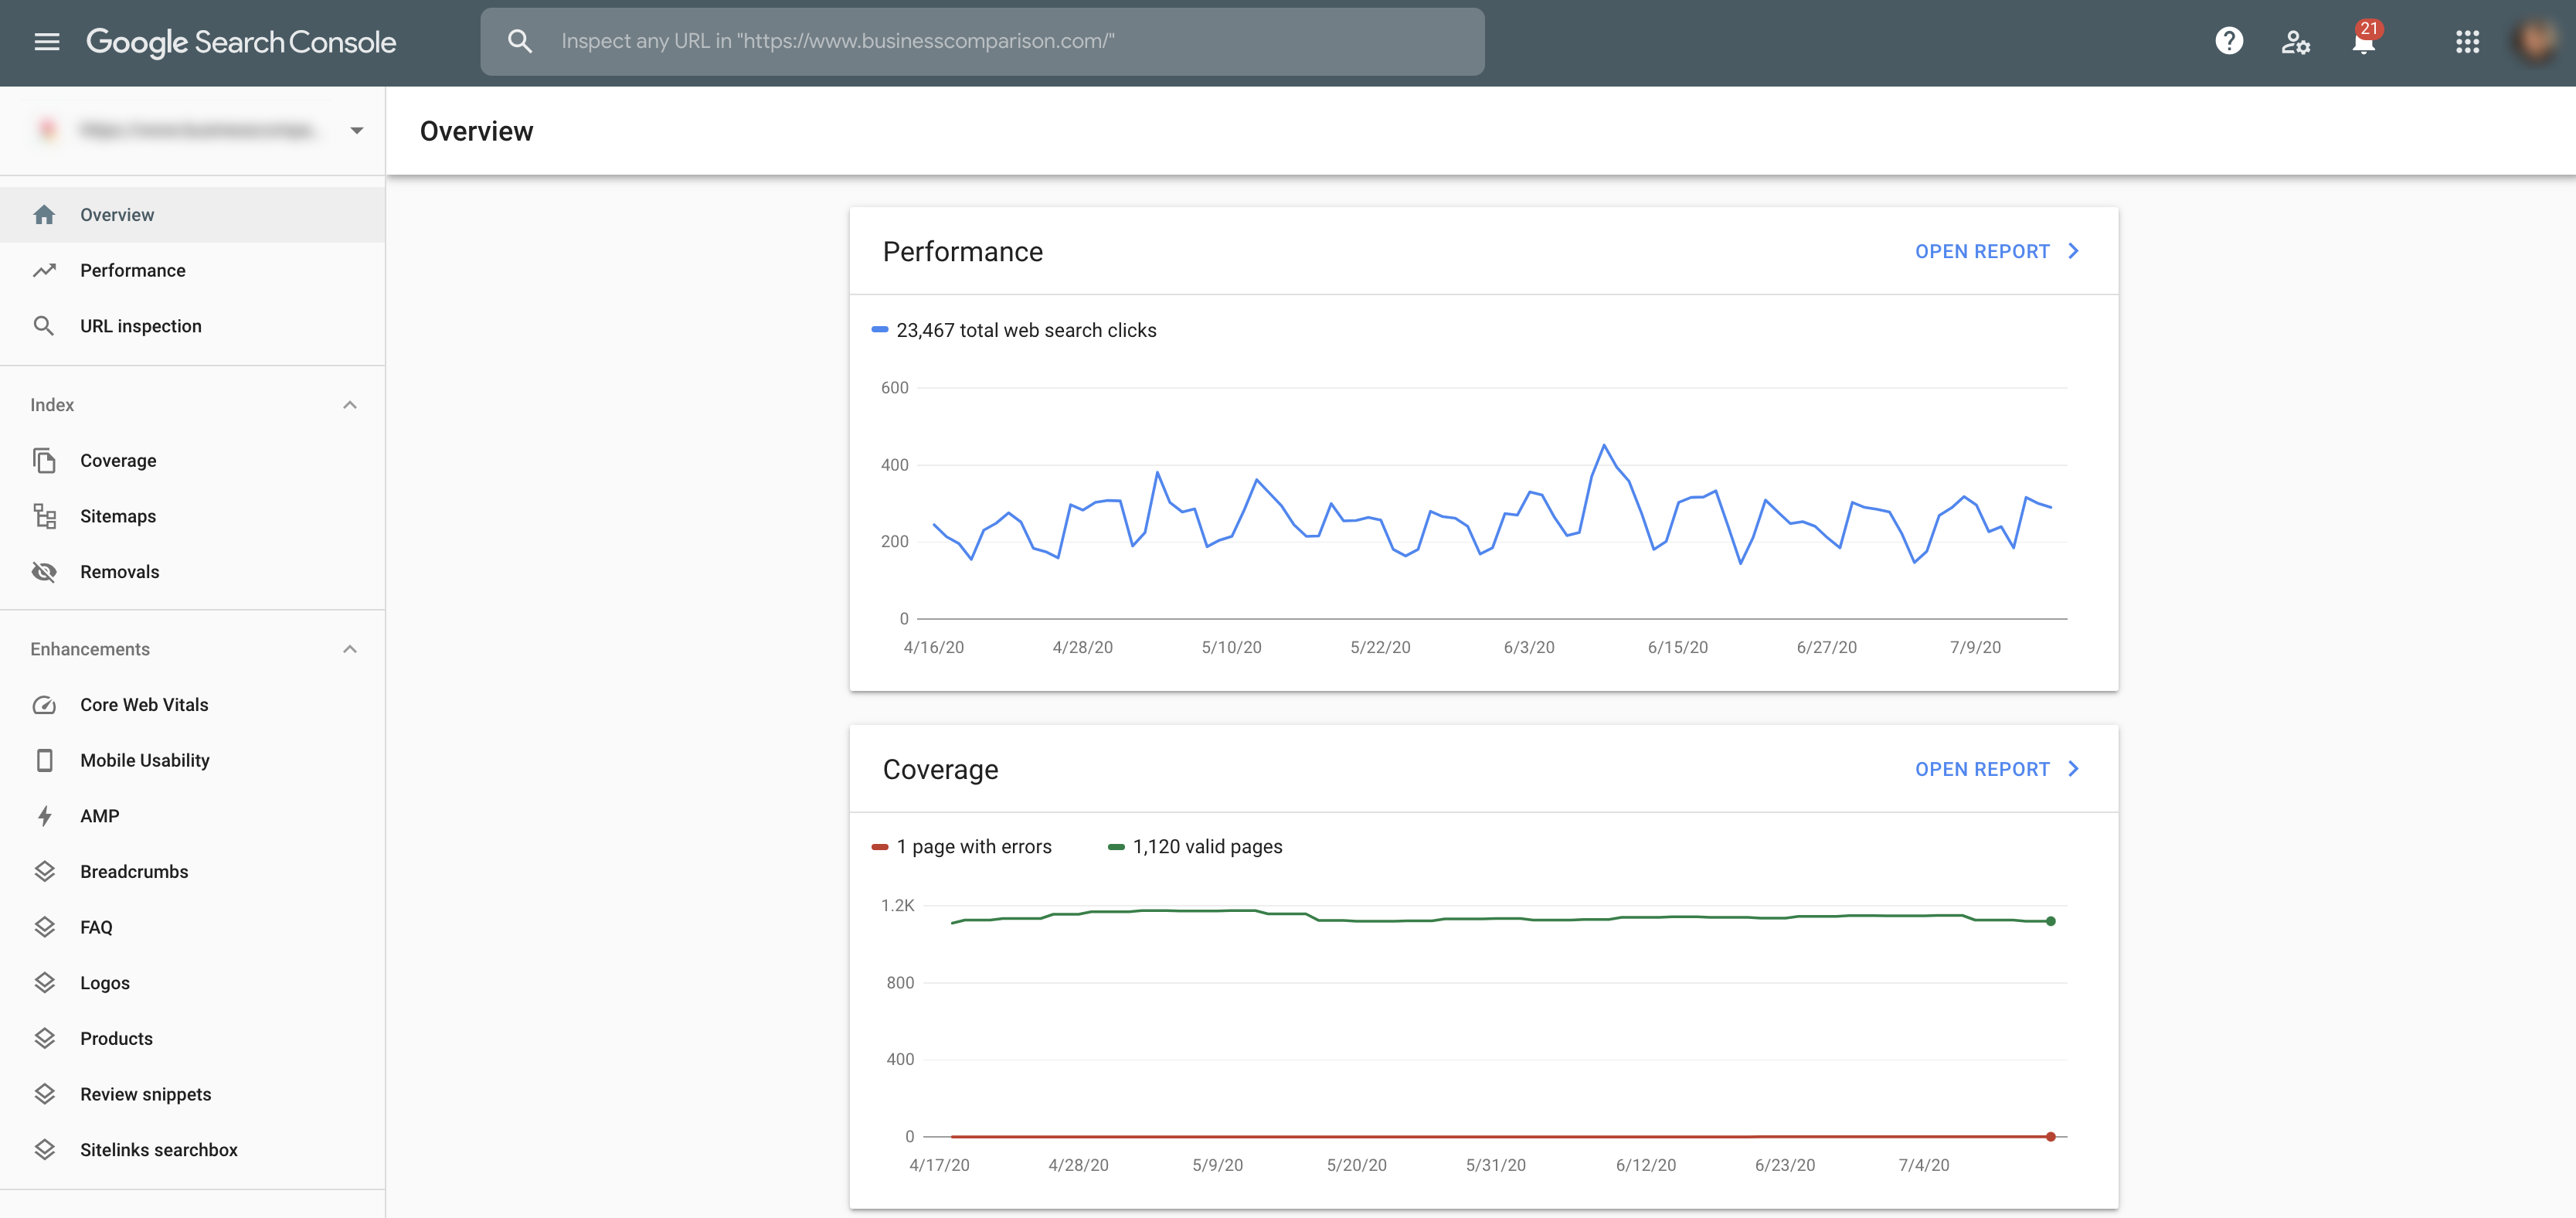Click the Core Web Vitals icon
The height and width of the screenshot is (1218, 2576).
click(44, 703)
